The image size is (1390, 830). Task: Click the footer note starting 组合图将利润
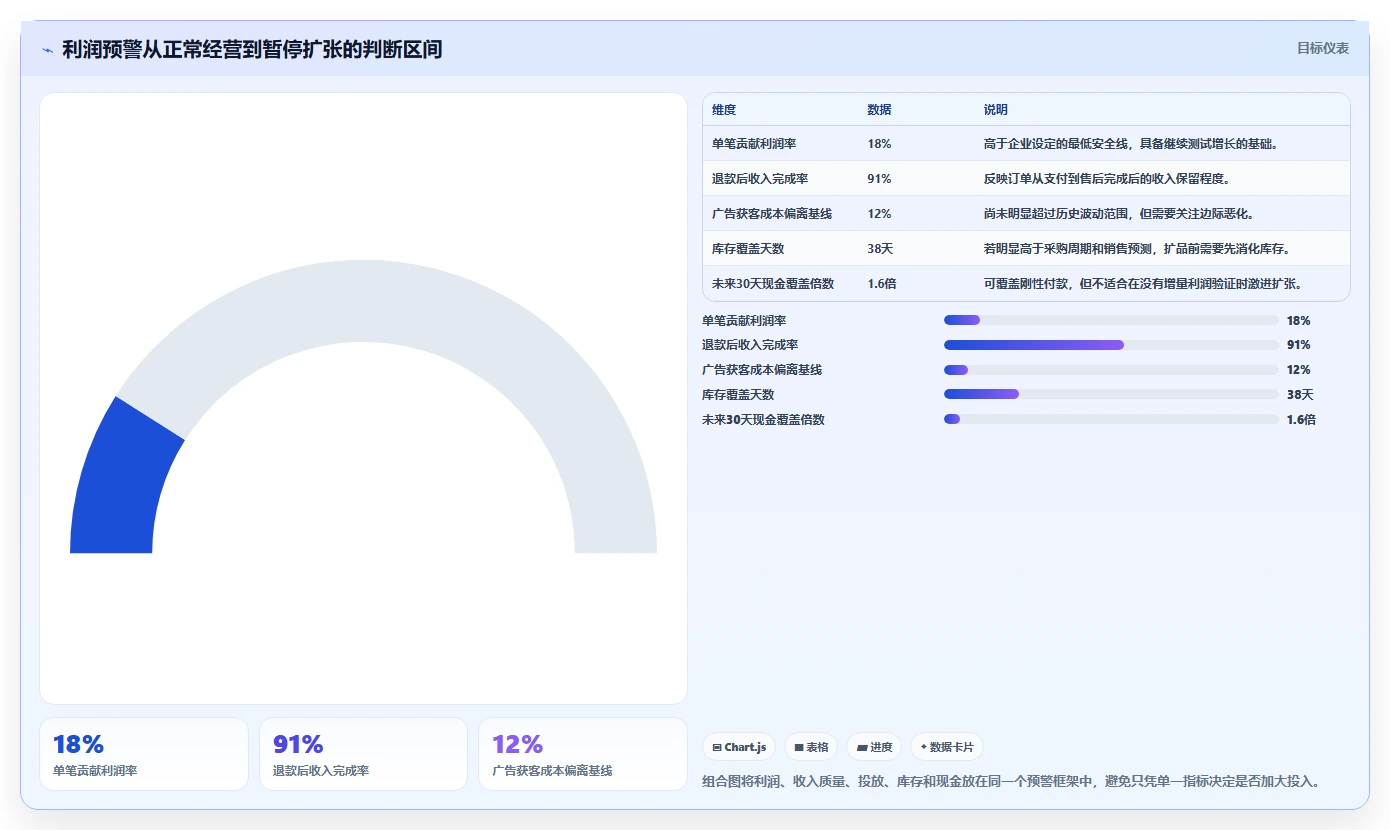(x=1012, y=781)
